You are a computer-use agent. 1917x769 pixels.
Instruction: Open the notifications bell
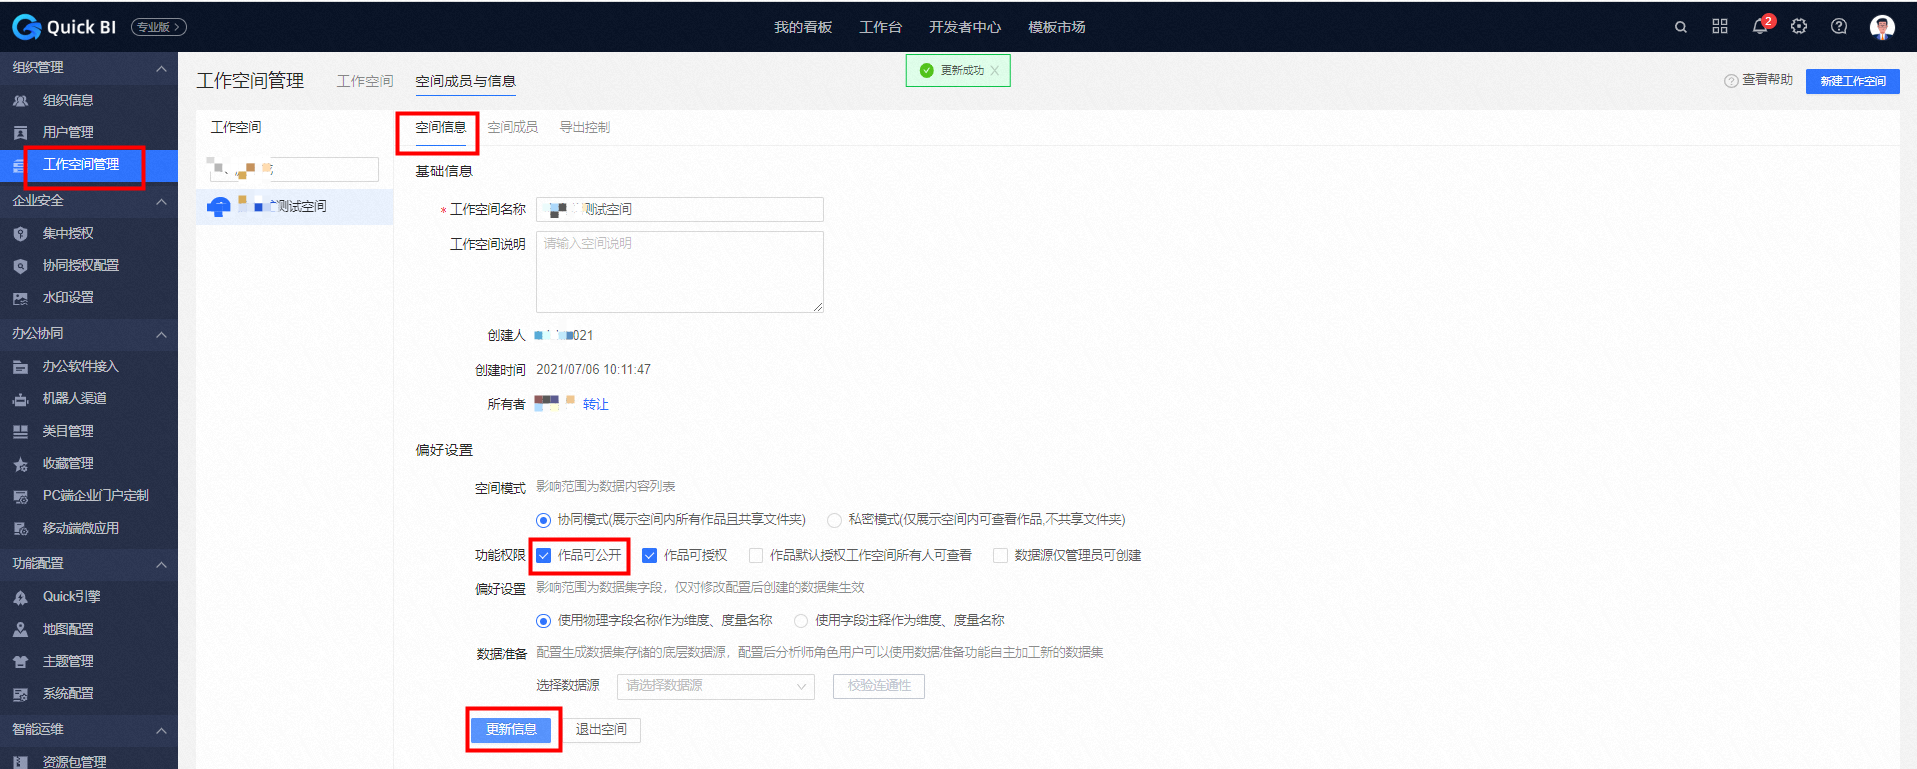(1759, 27)
